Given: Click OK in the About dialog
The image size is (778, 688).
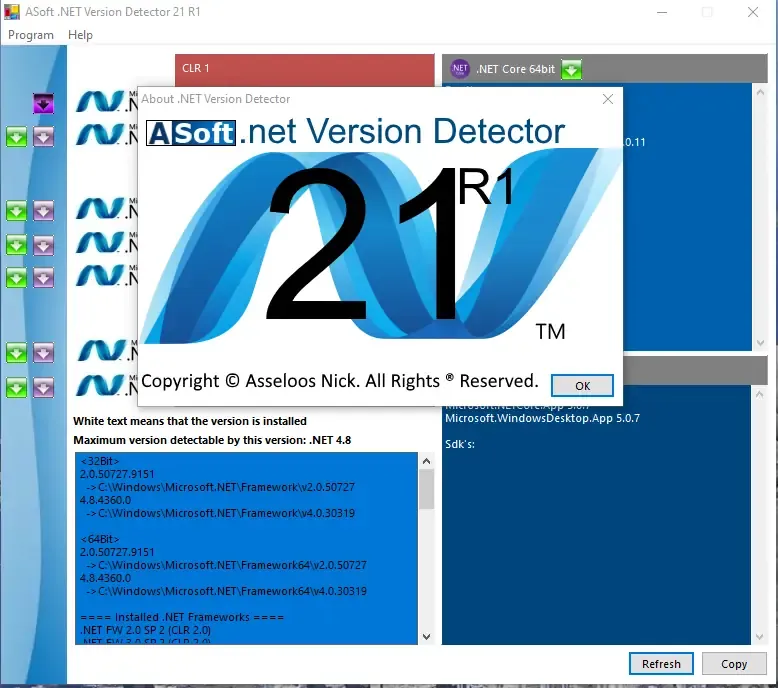Looking at the screenshot, I should click(582, 385).
